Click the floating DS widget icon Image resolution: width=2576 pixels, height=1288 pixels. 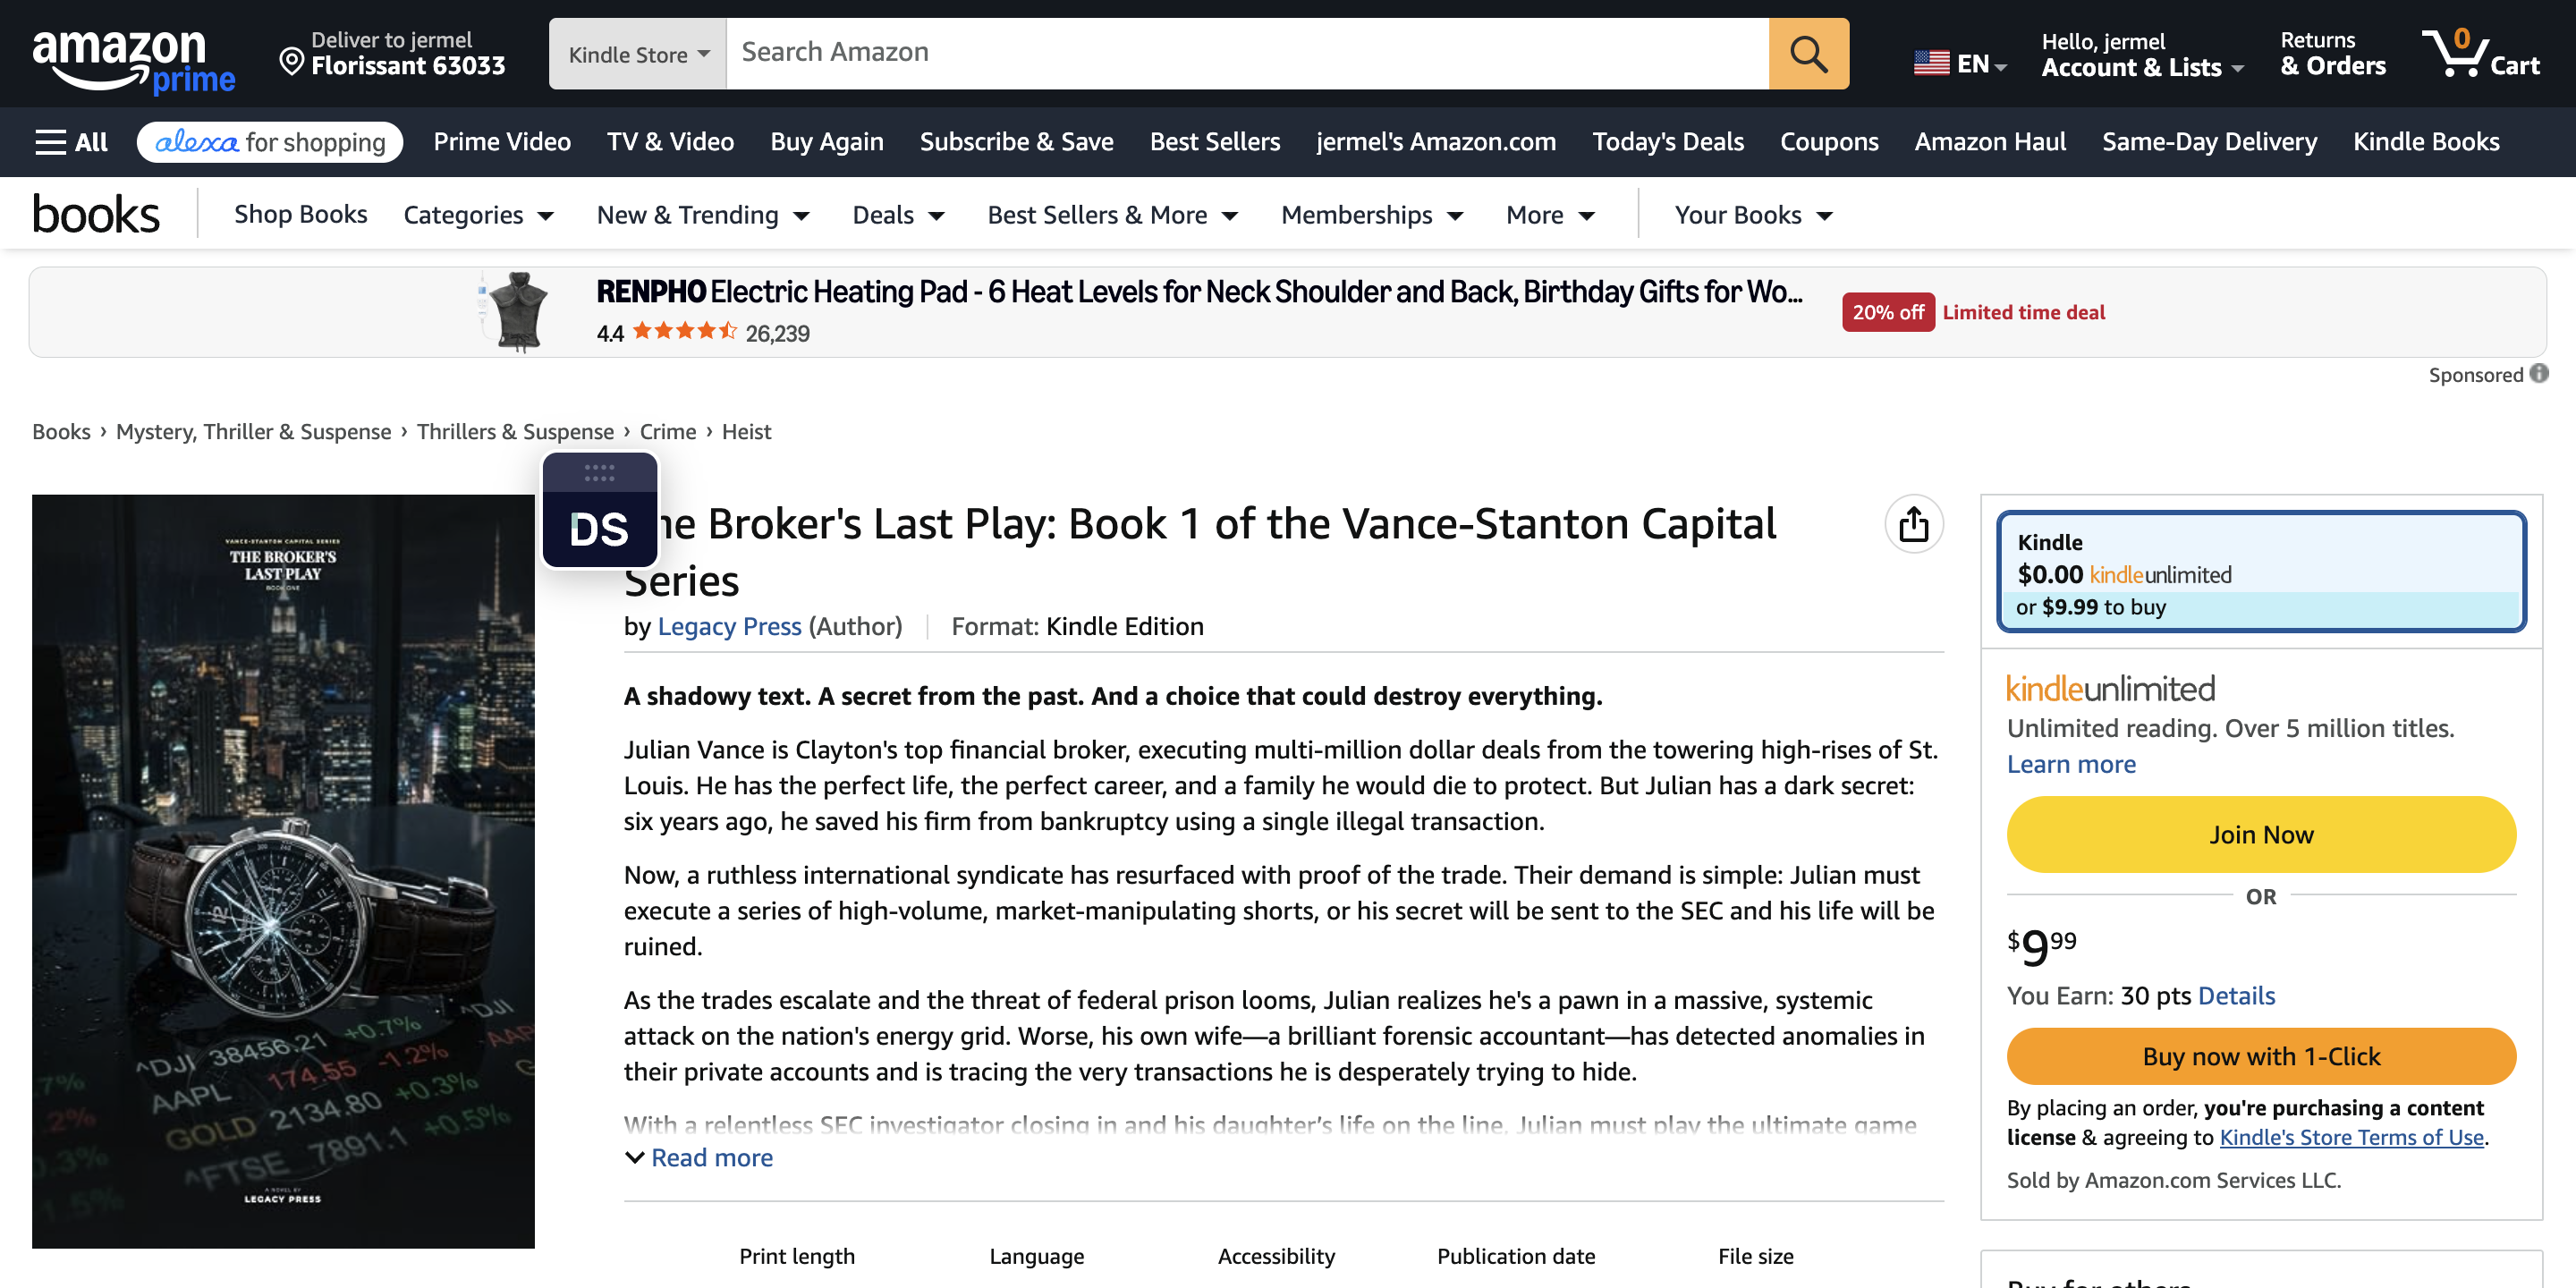click(x=599, y=511)
